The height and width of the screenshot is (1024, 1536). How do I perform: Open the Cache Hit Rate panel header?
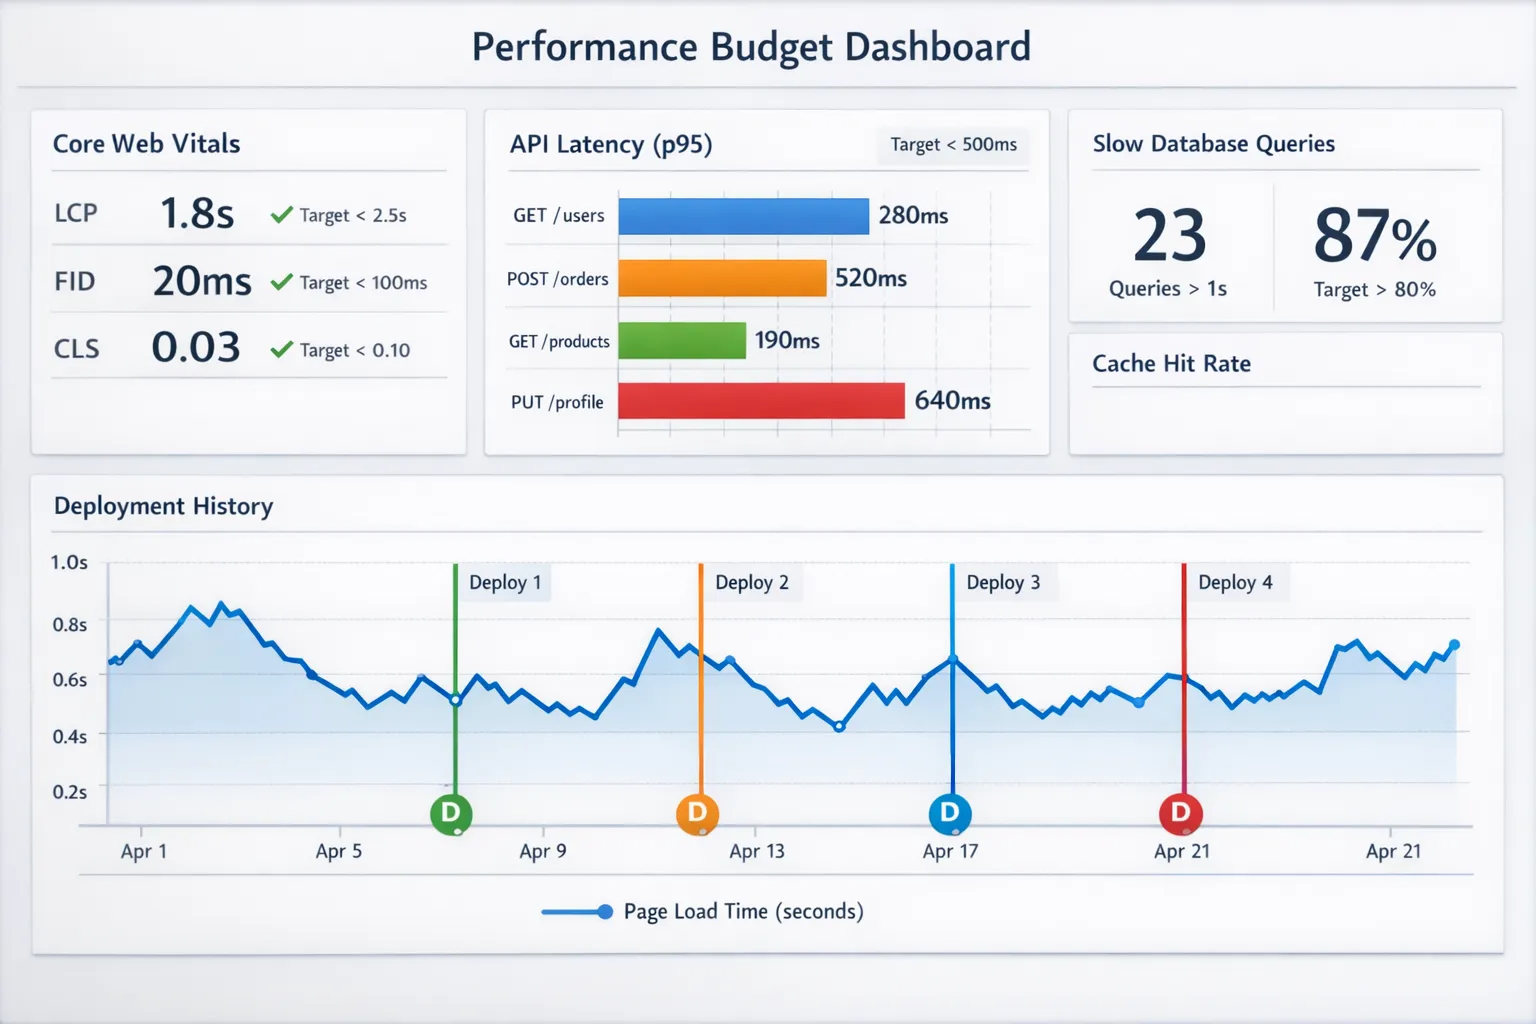(1171, 364)
